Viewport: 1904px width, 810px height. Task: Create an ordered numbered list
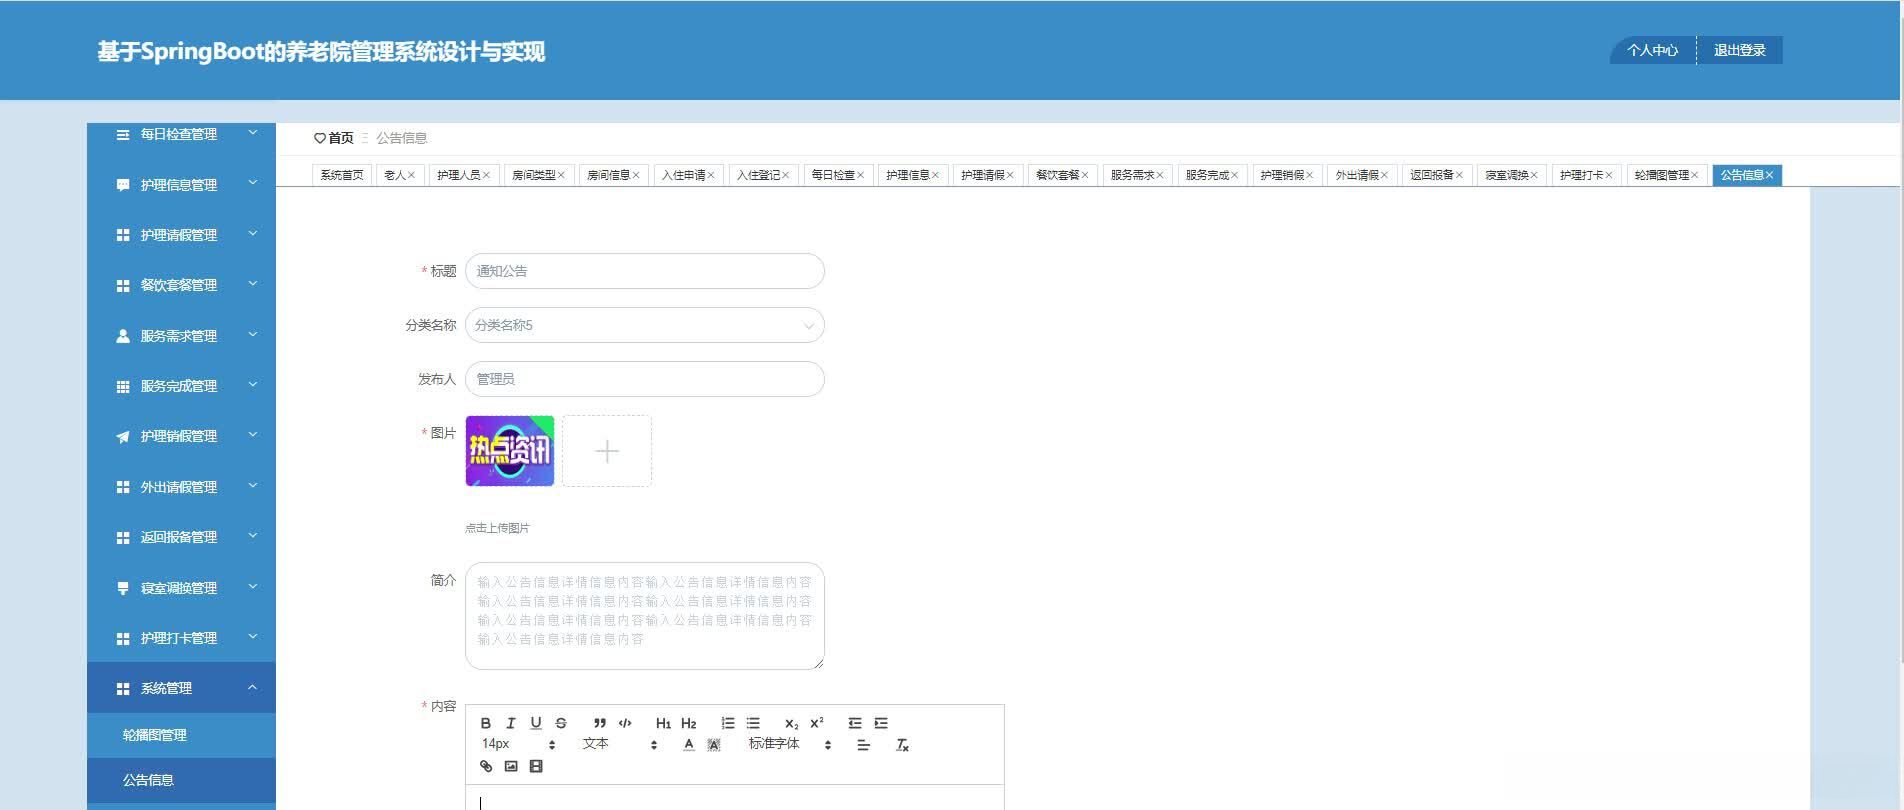coord(728,723)
